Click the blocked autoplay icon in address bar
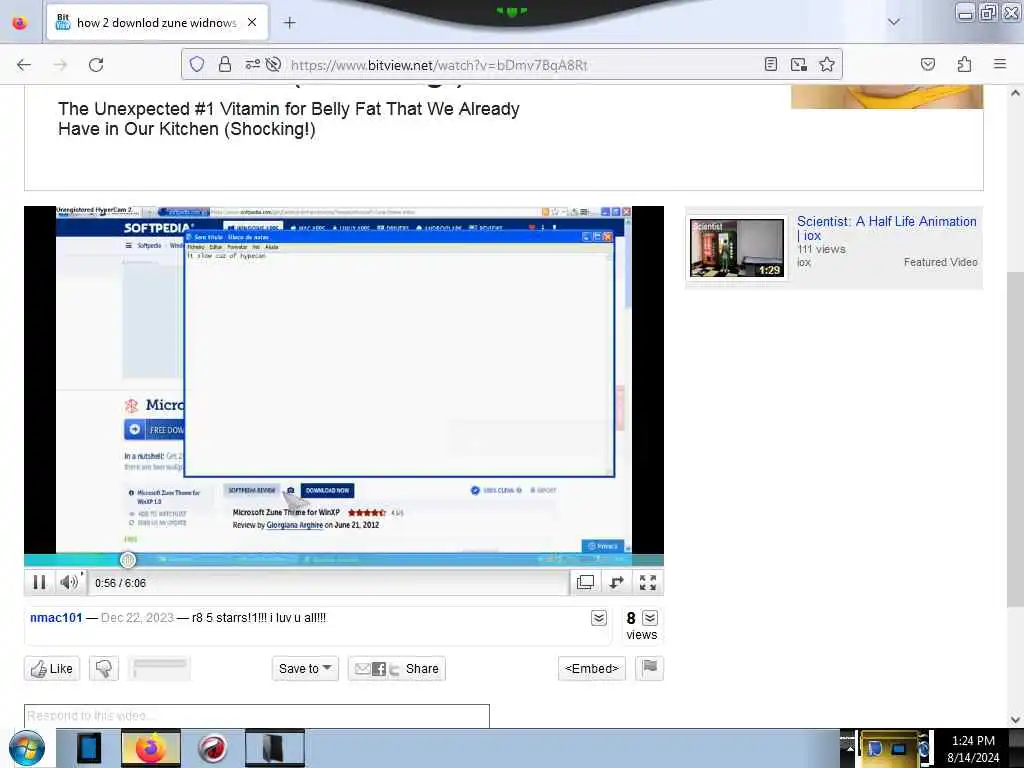This screenshot has height=768, width=1024. (274, 64)
